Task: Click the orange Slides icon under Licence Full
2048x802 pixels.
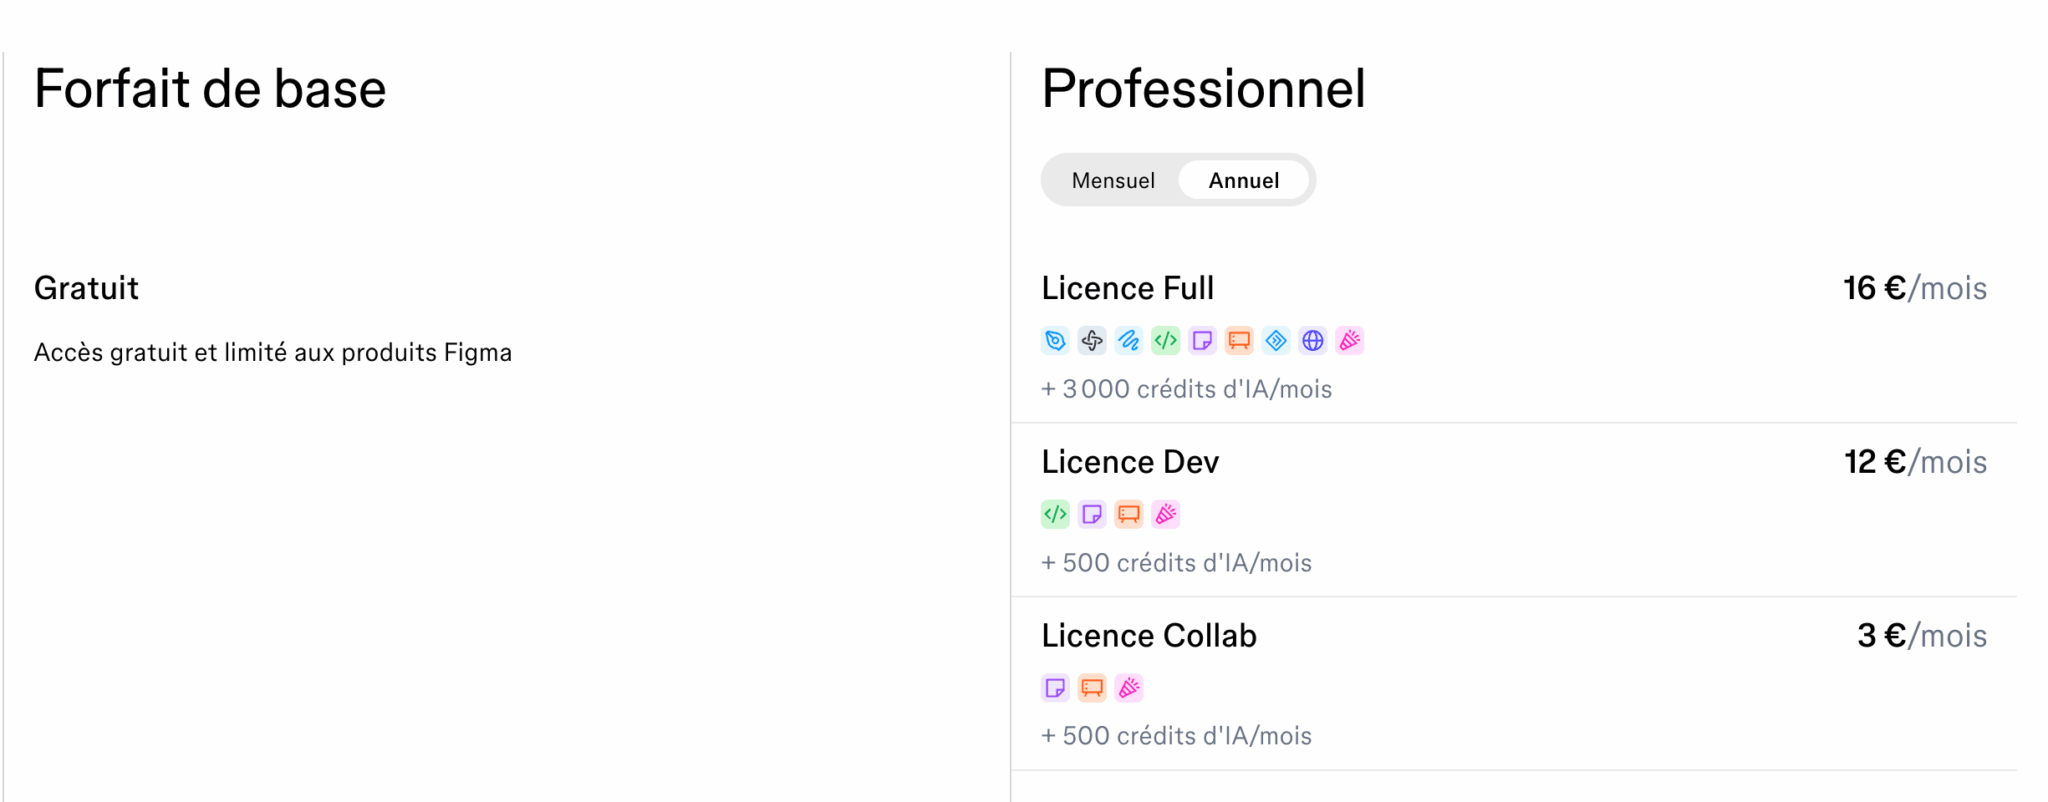Action: [x=1239, y=341]
